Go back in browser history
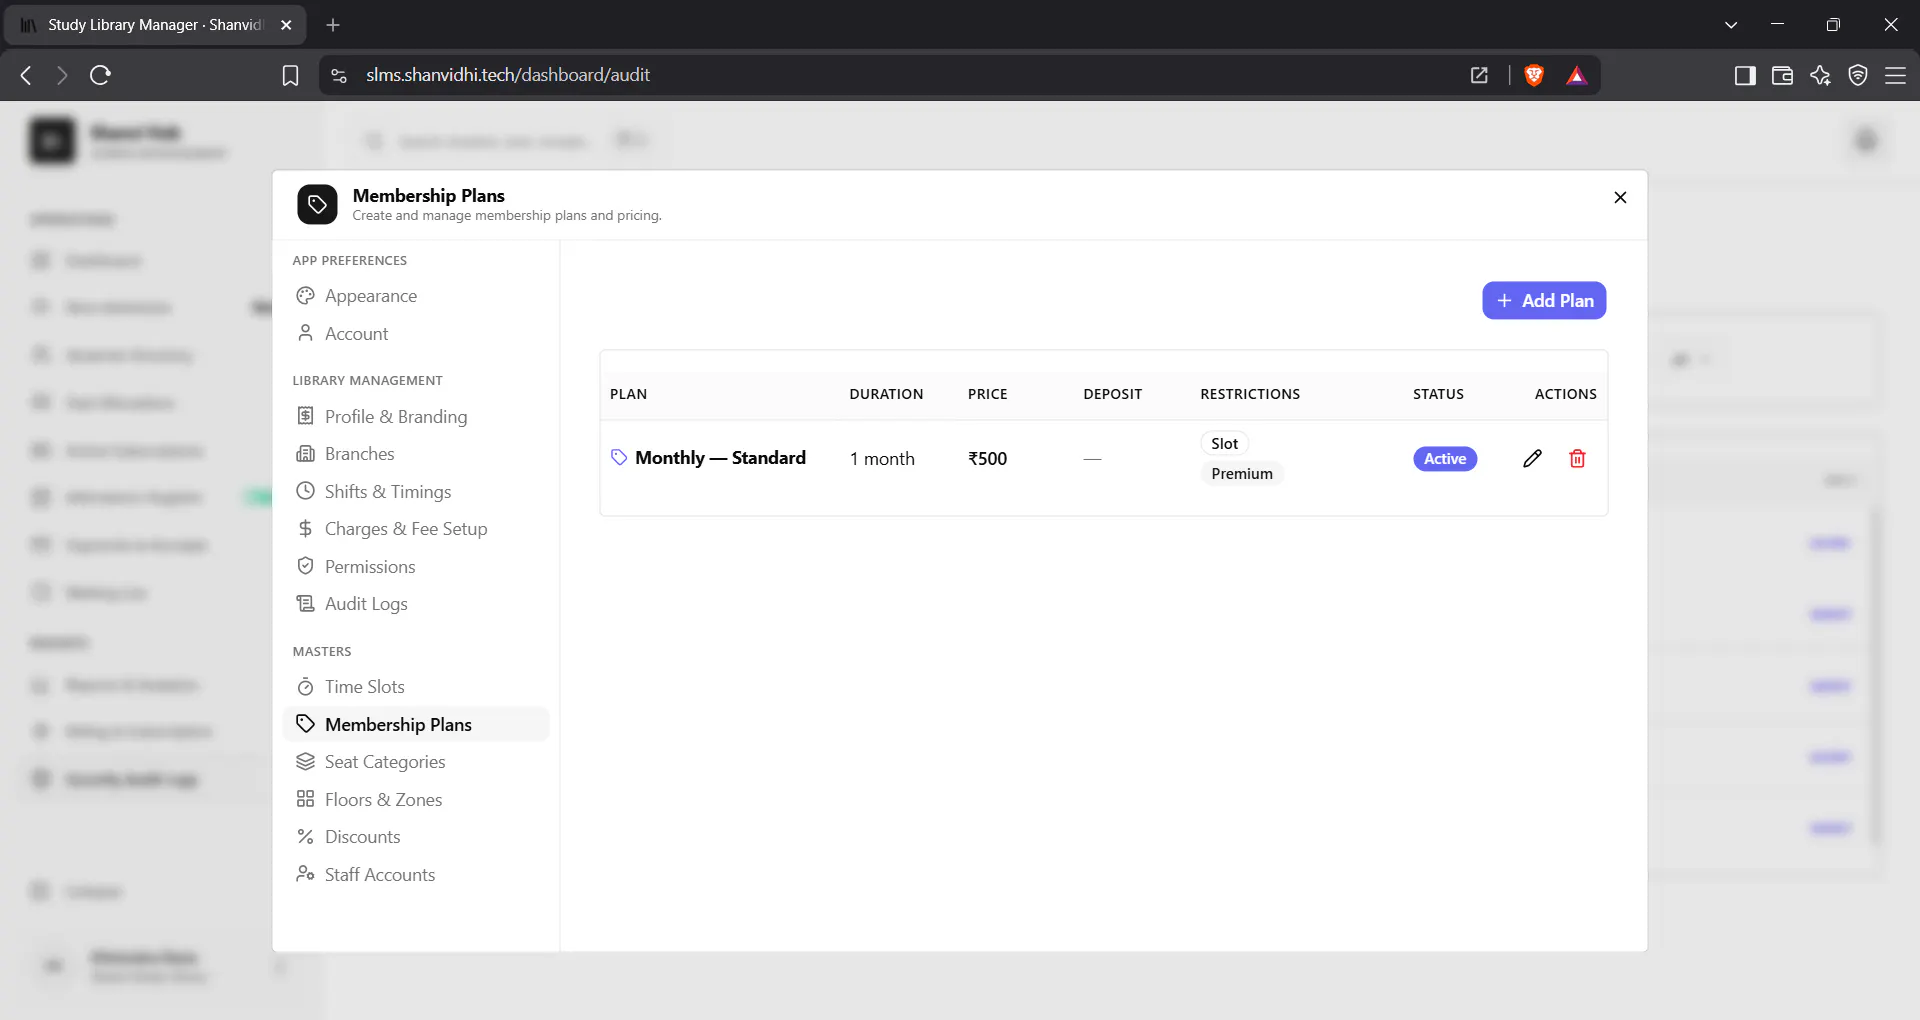Viewport: 1920px width, 1020px height. point(26,75)
